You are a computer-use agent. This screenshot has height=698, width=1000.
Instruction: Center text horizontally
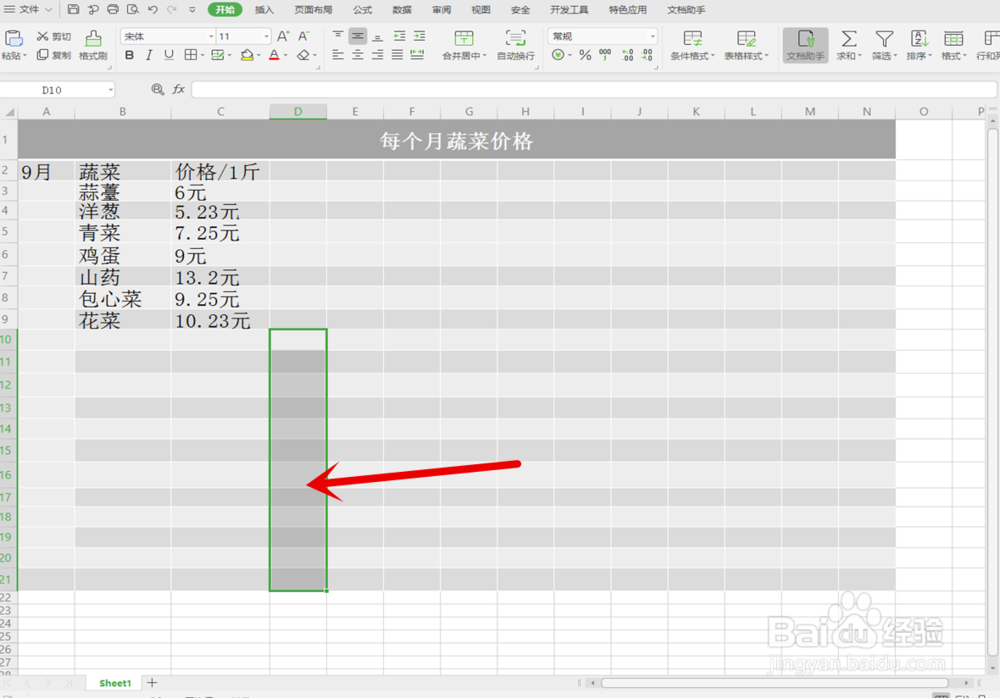point(358,56)
